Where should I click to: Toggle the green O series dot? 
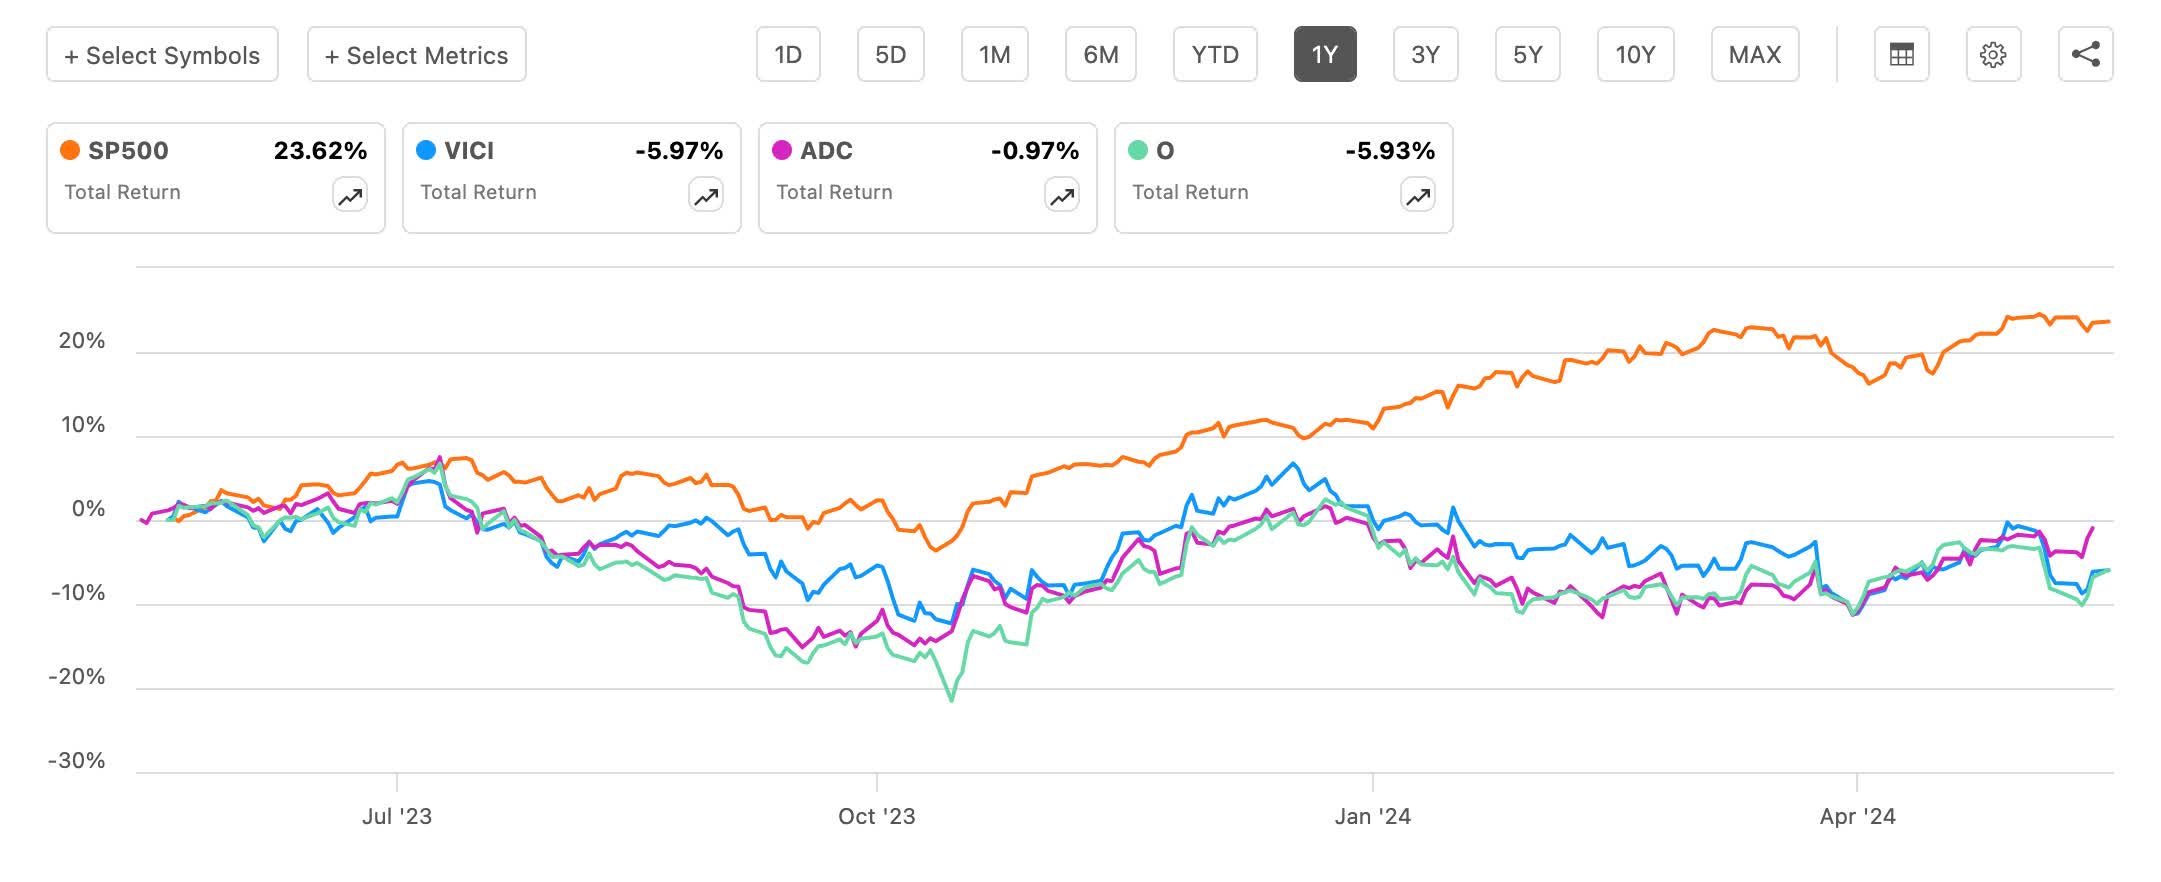1140,150
